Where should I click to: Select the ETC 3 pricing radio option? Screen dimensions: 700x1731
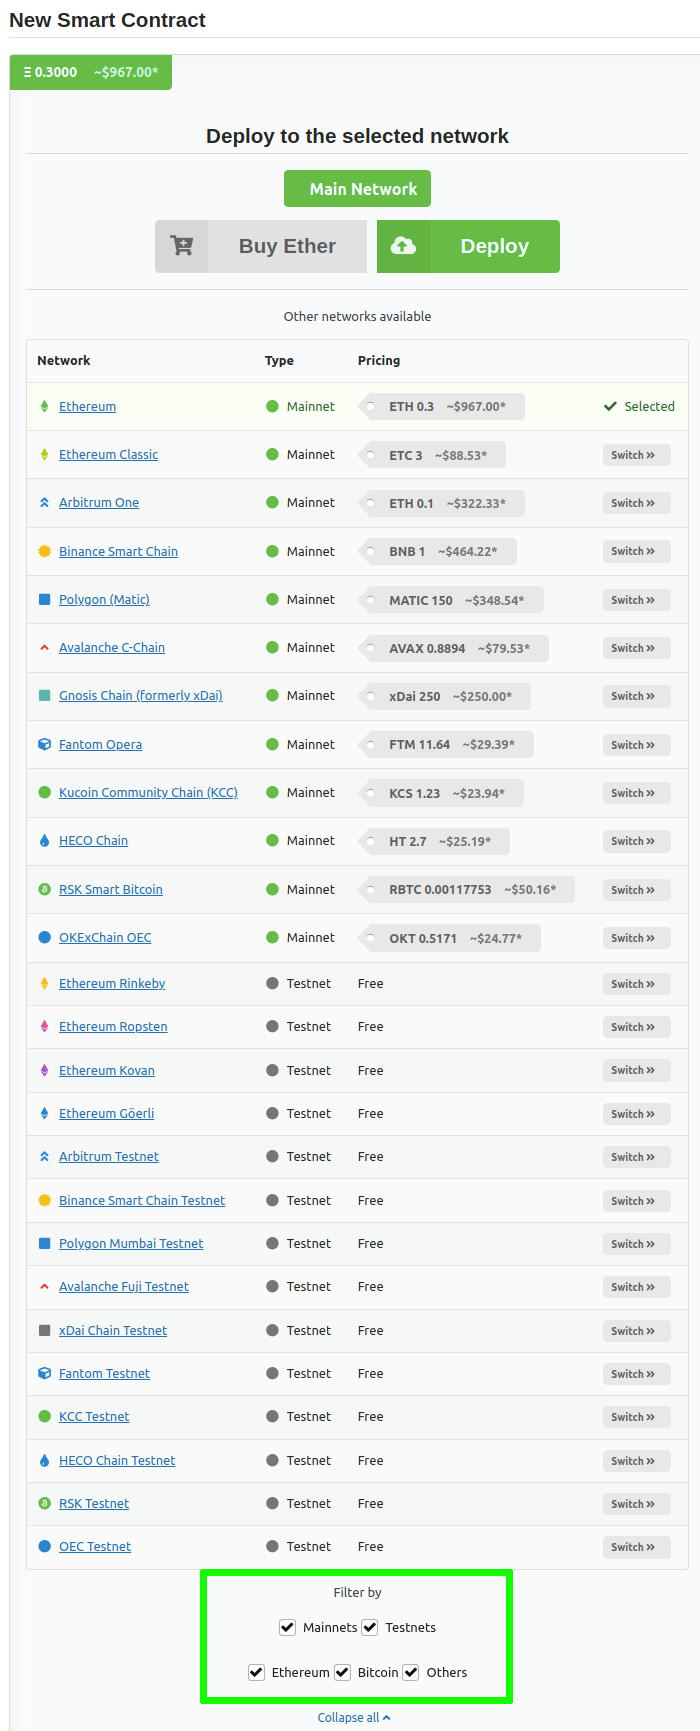(x=371, y=455)
